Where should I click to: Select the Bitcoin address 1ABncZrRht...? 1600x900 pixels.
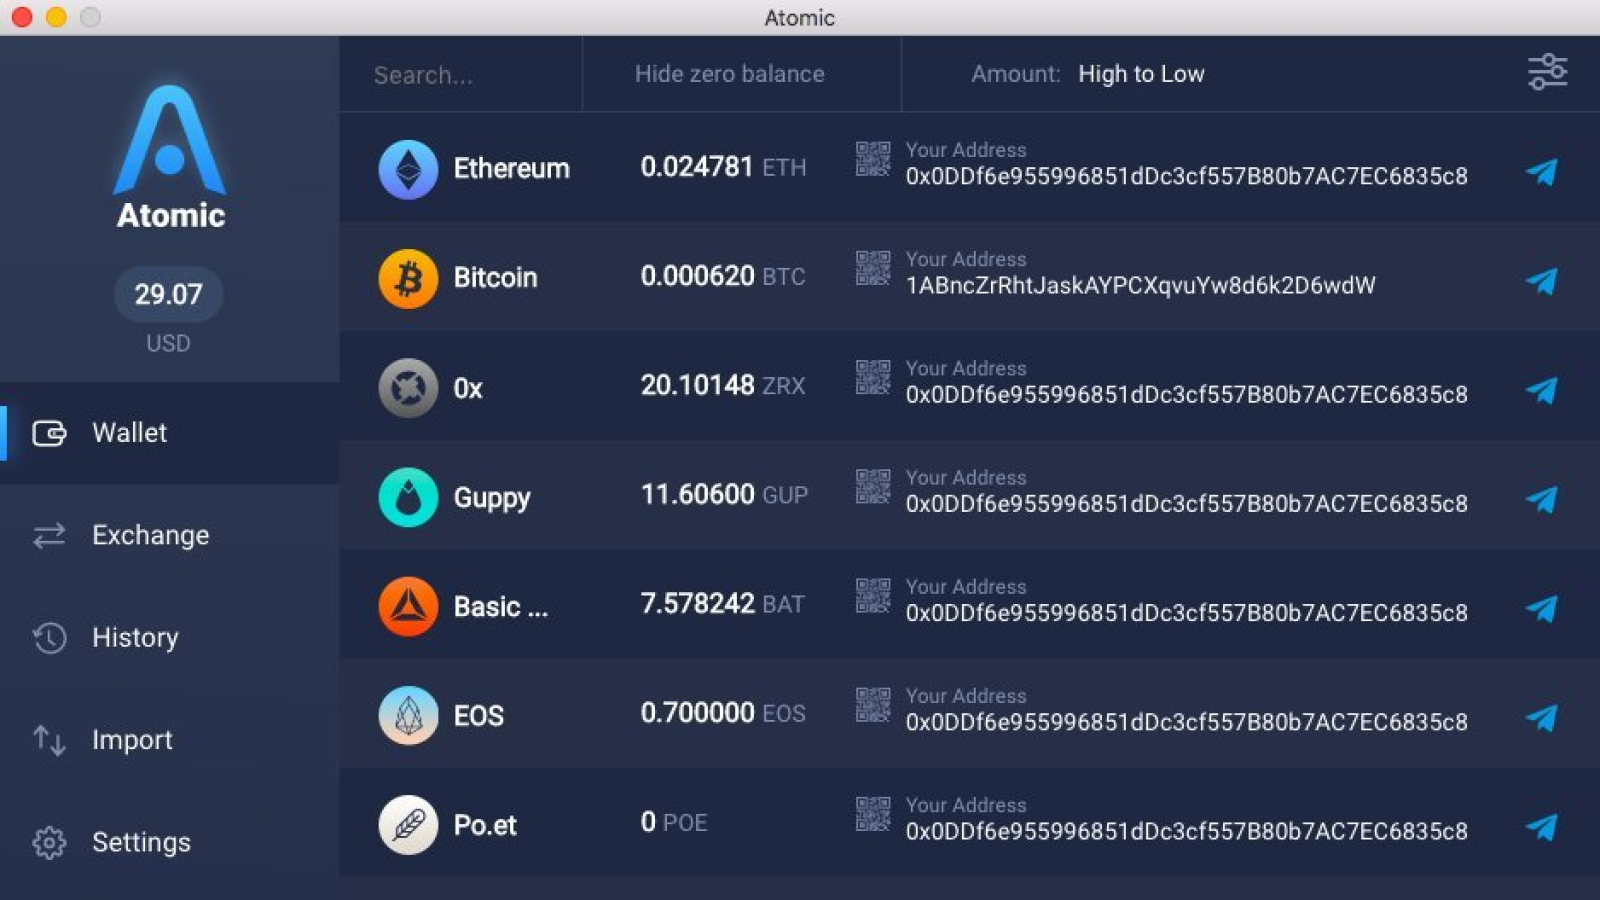point(1140,286)
